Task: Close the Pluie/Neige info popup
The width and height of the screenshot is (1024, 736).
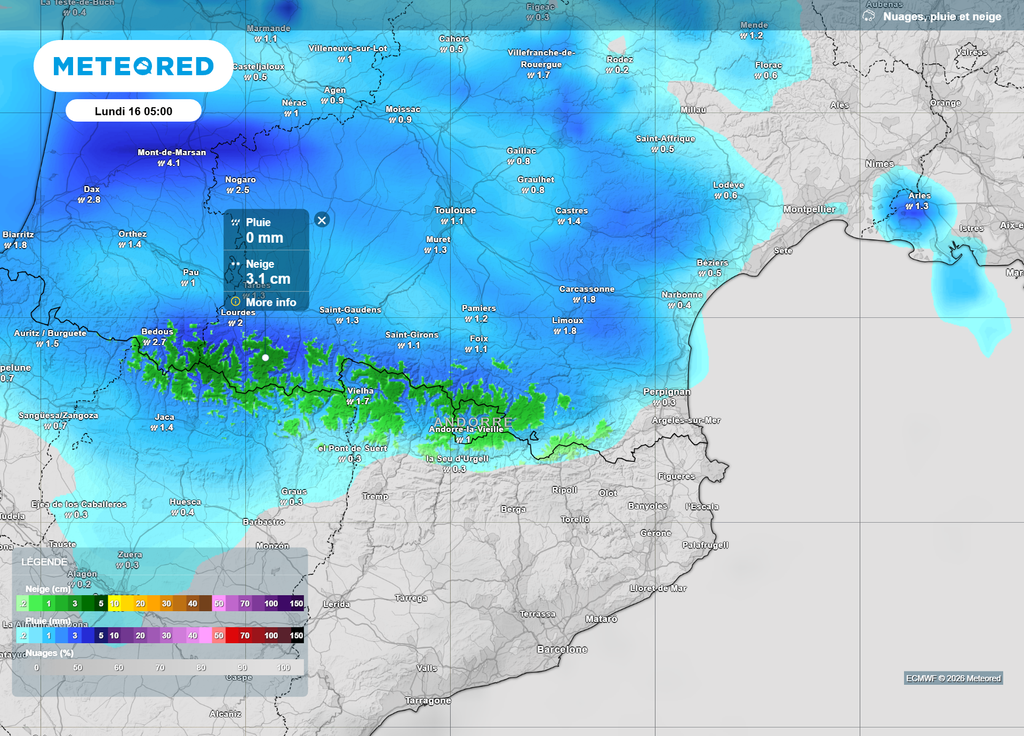Action: click(321, 220)
